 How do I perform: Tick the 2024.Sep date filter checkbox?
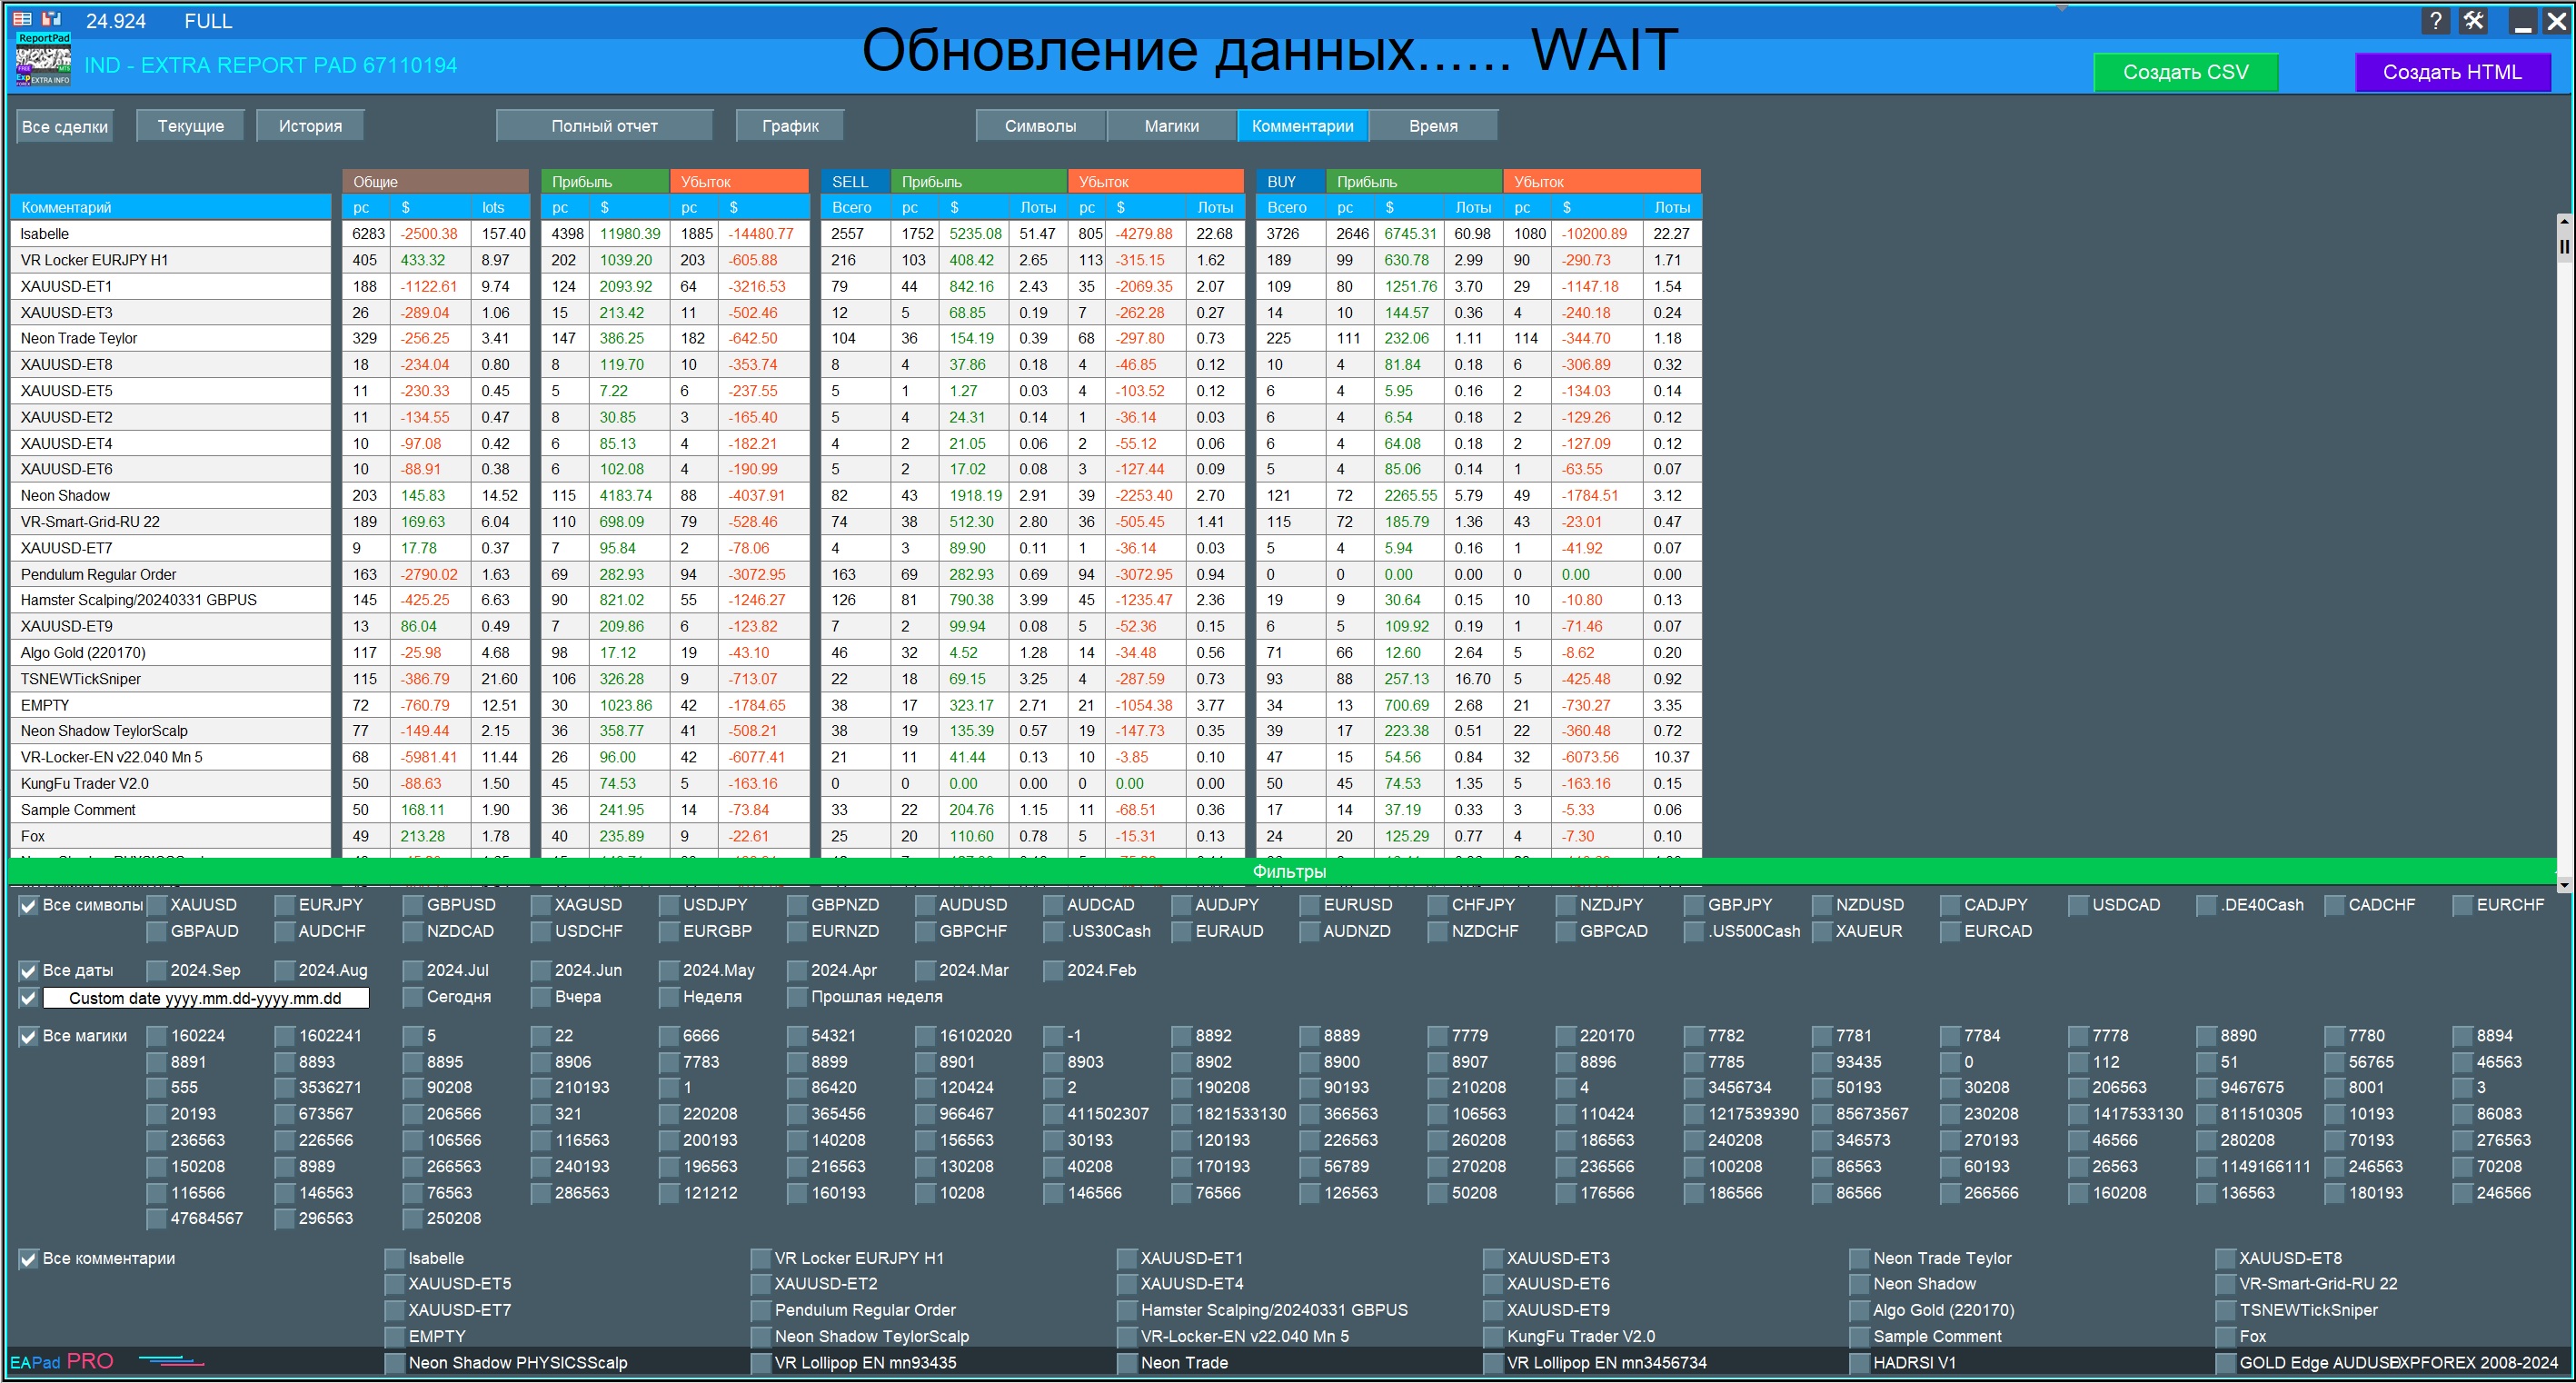click(157, 971)
